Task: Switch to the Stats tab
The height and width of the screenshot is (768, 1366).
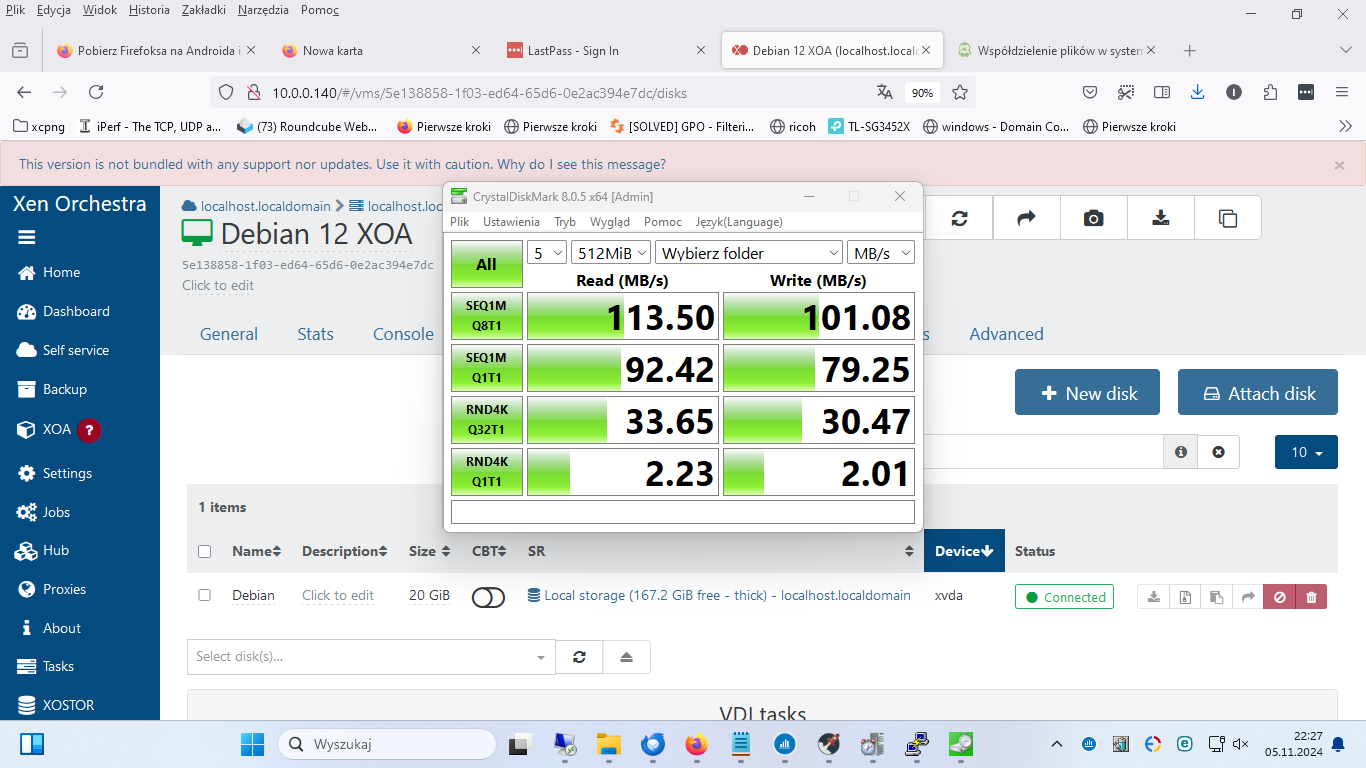Action: click(315, 334)
